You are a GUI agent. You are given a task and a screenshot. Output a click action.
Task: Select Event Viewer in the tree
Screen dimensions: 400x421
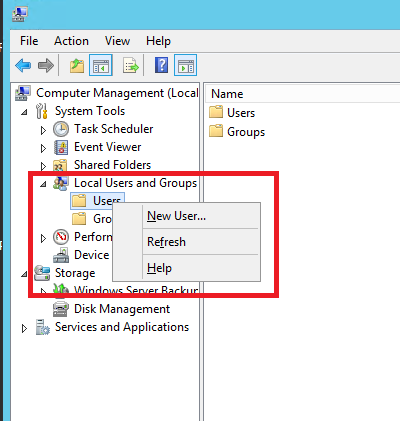[x=107, y=147]
